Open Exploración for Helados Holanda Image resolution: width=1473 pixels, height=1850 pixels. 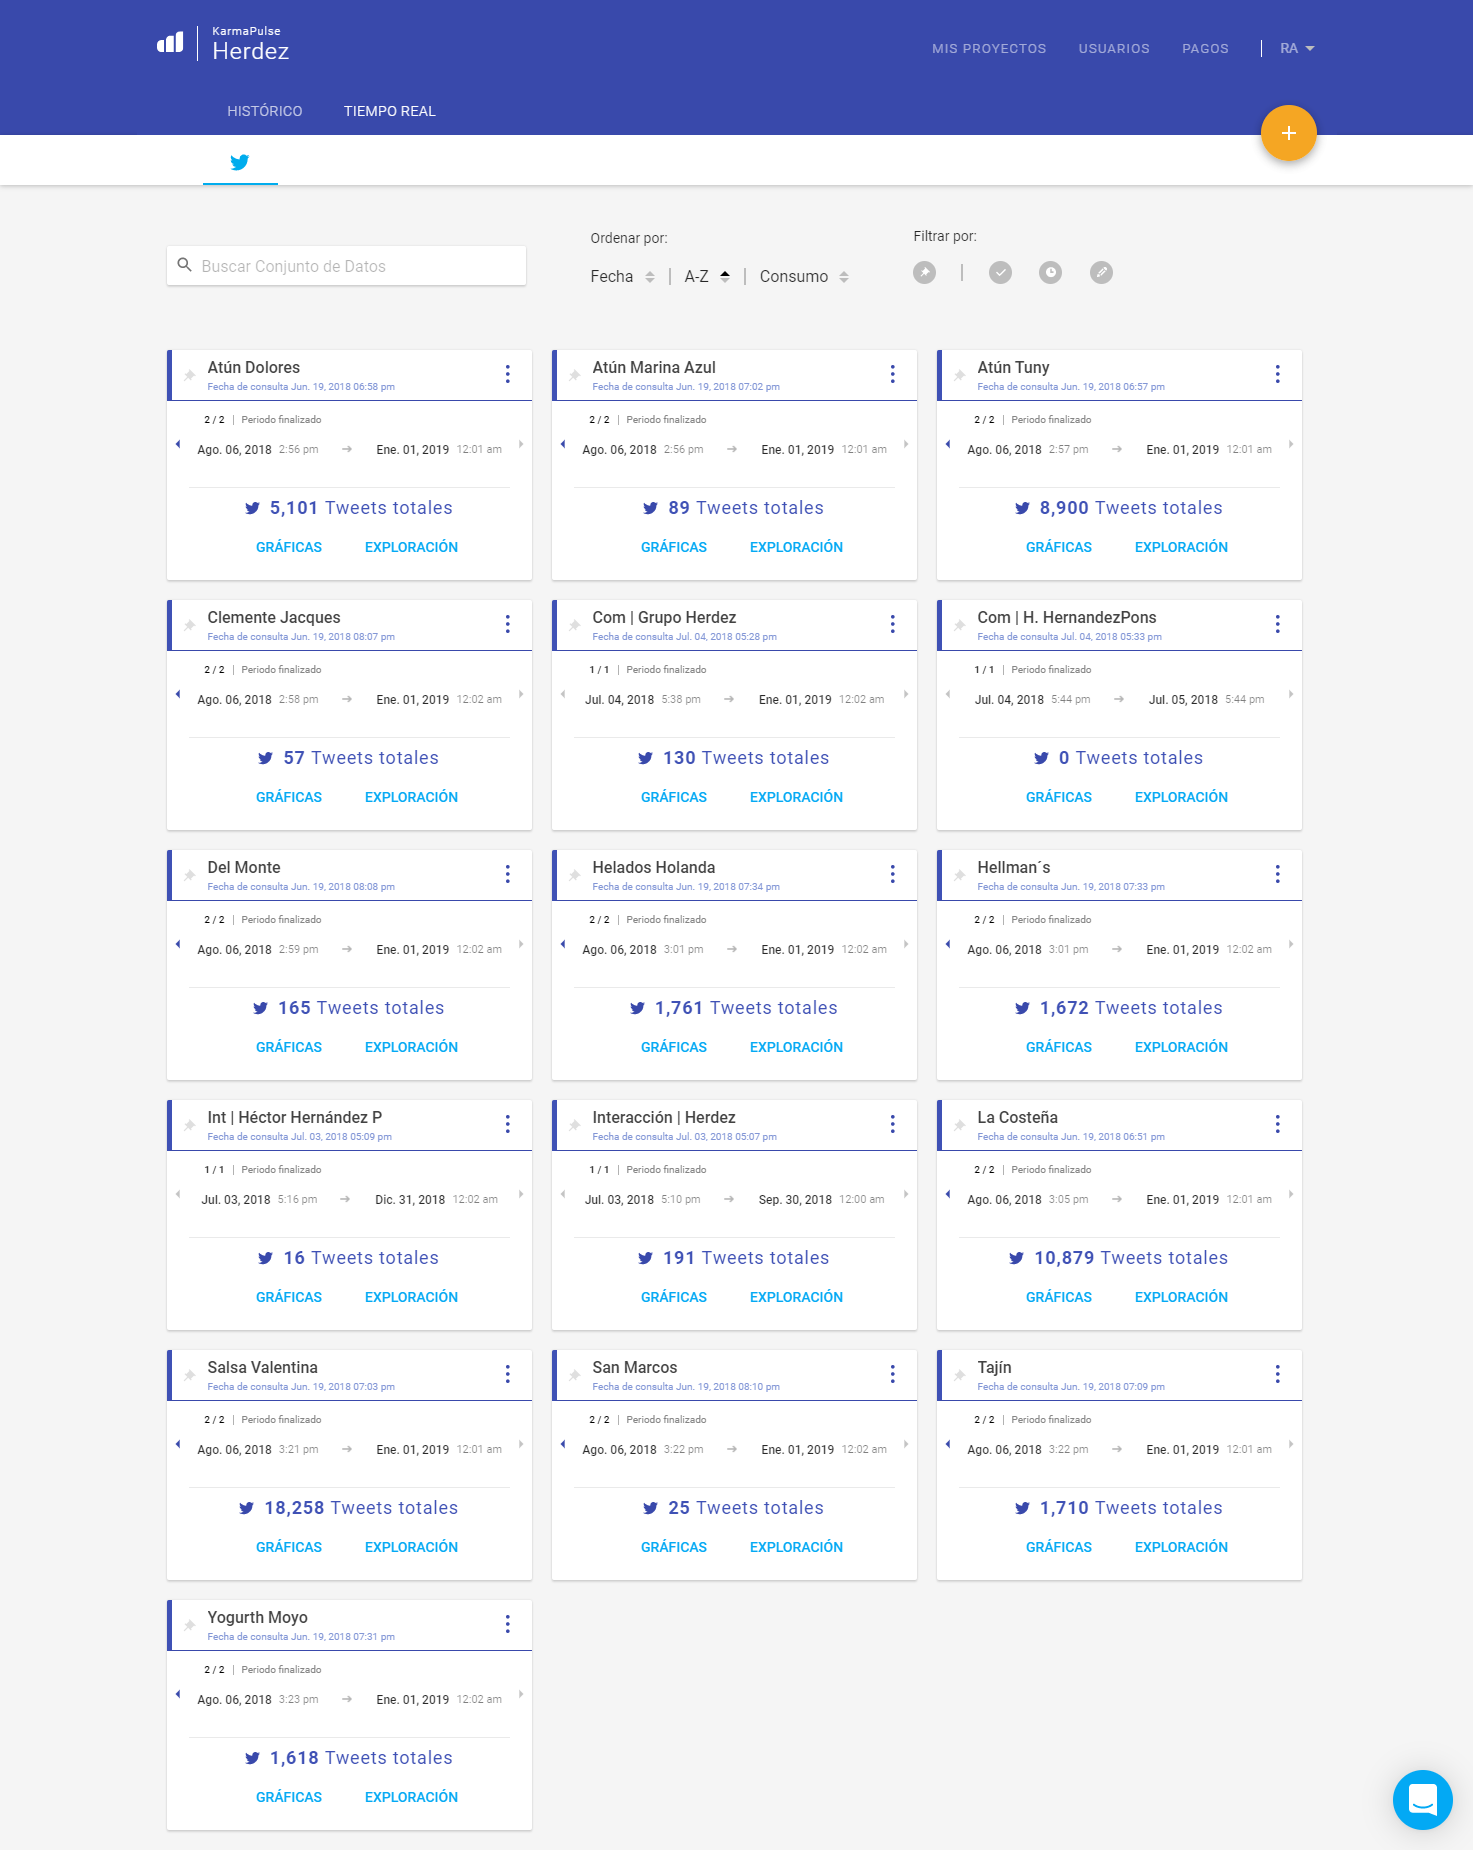796,1047
